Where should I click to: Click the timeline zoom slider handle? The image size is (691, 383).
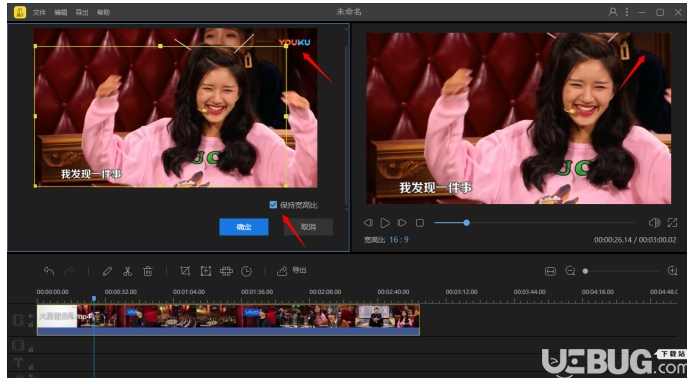coord(585,271)
